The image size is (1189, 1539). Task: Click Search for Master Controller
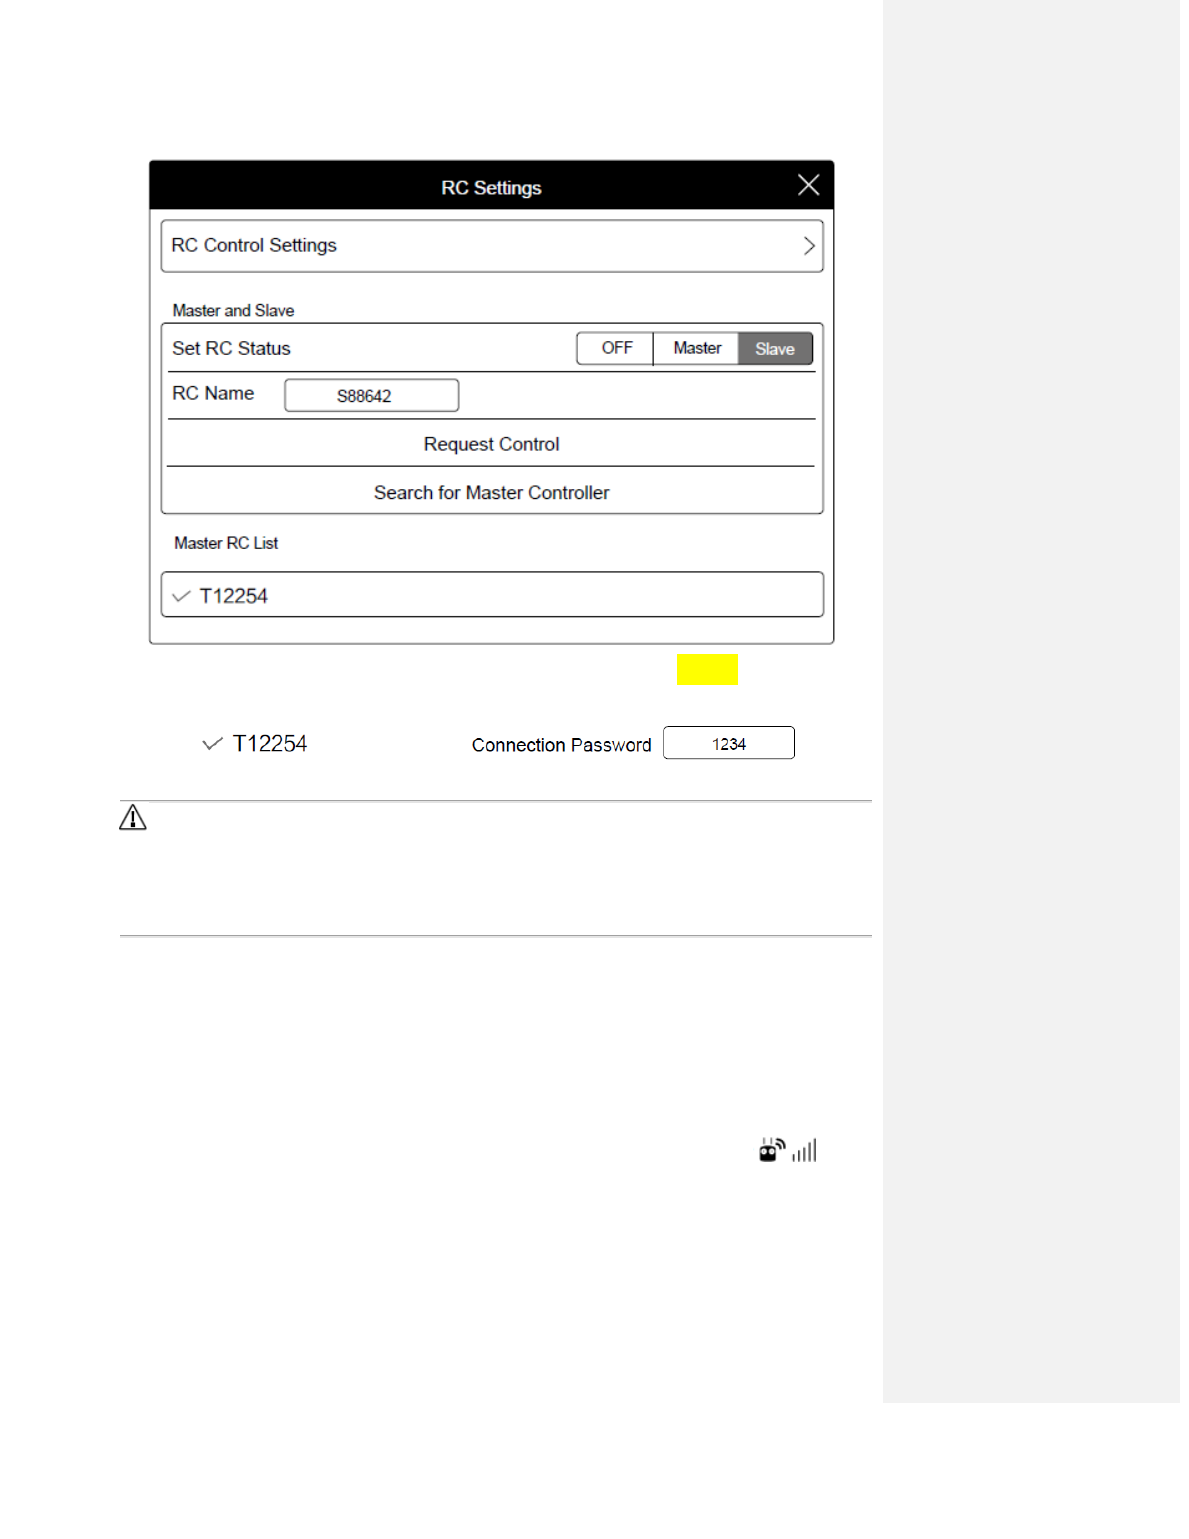pos(491,492)
